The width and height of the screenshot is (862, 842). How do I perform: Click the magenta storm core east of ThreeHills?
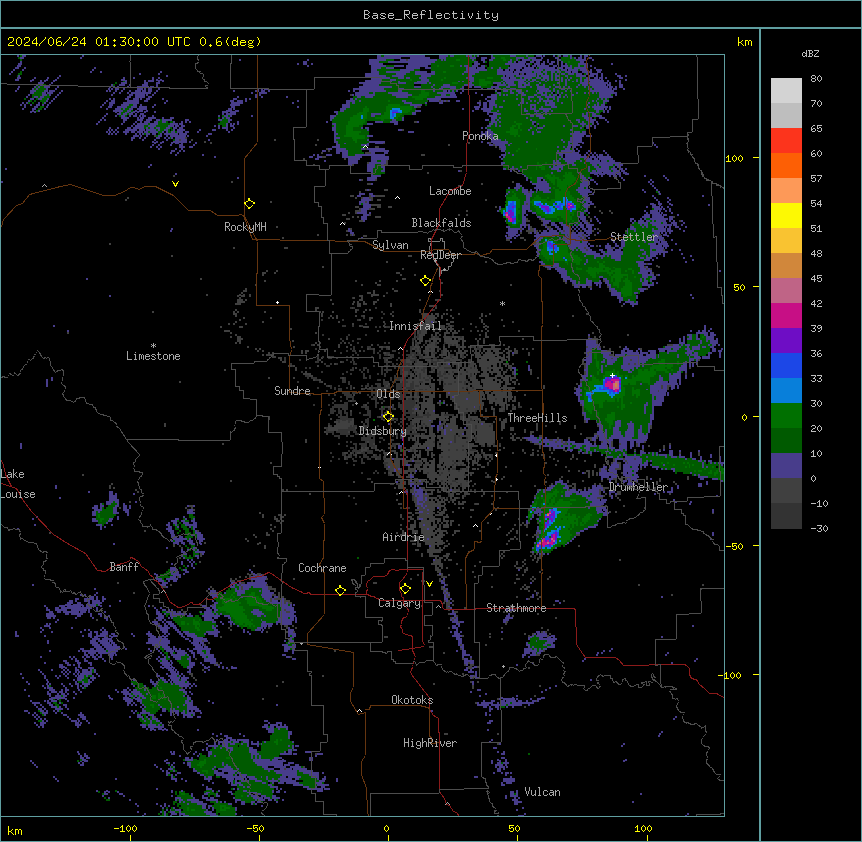pos(612,384)
